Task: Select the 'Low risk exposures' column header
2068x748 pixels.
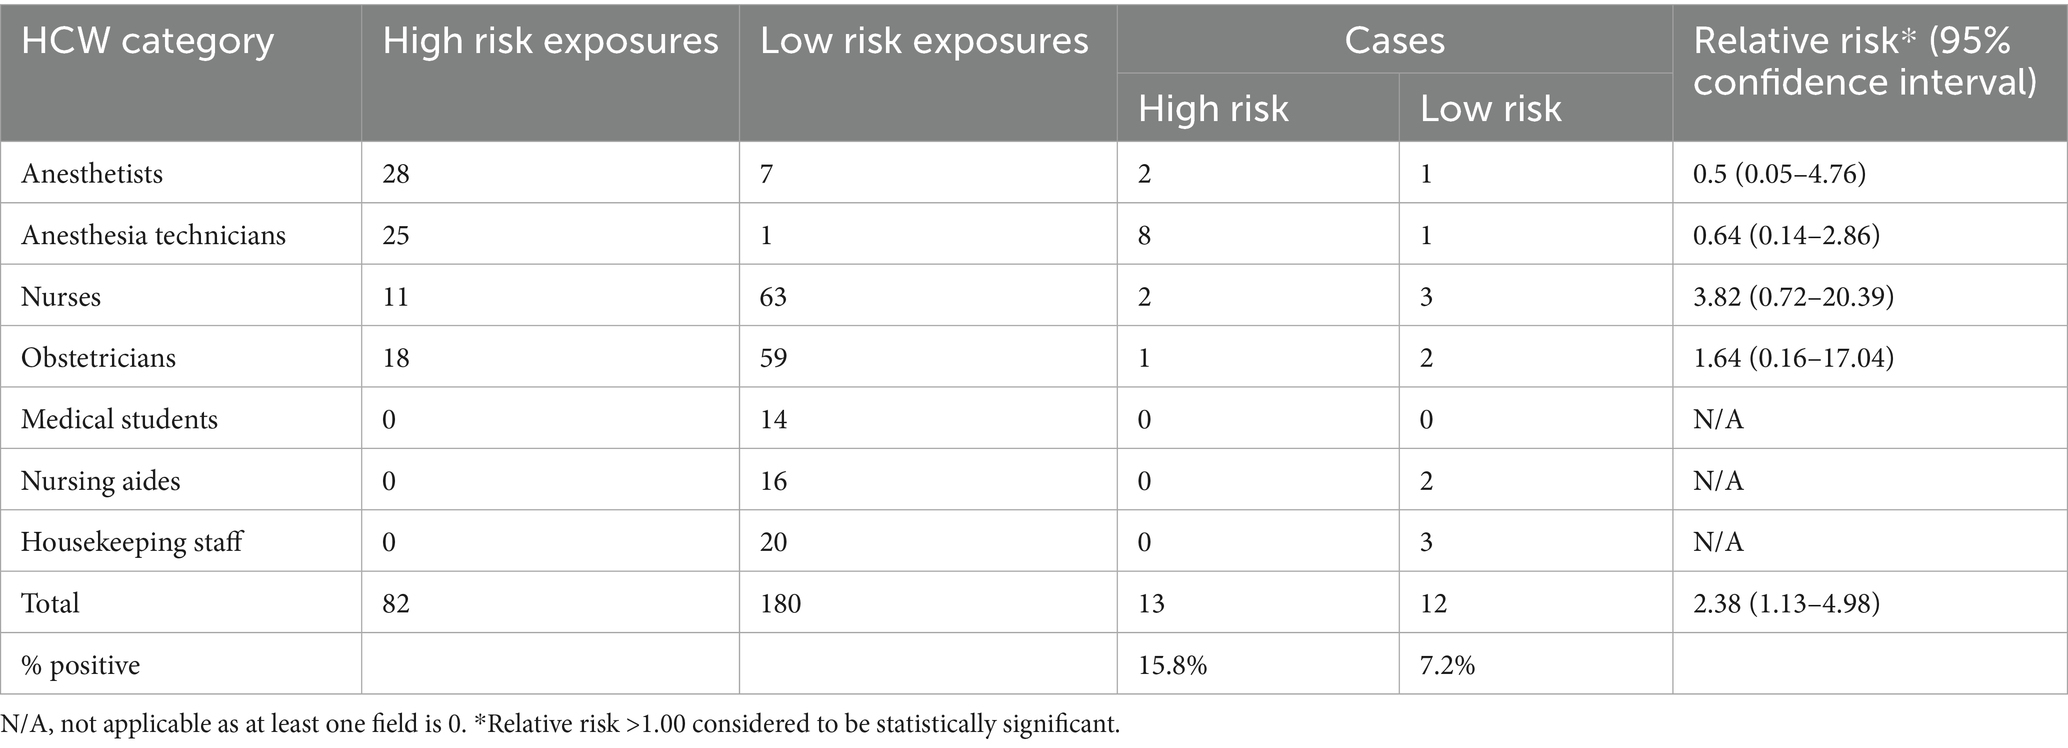Action: pos(924,42)
